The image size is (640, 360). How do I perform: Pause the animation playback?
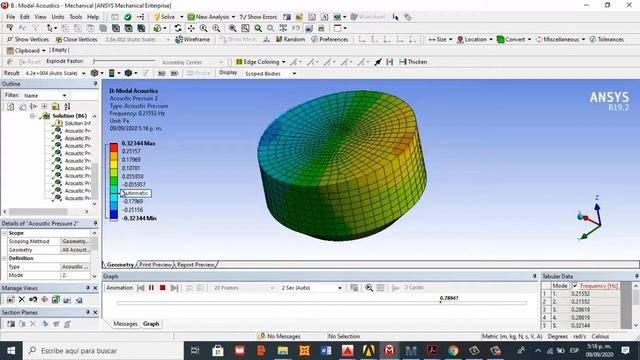pos(151,288)
